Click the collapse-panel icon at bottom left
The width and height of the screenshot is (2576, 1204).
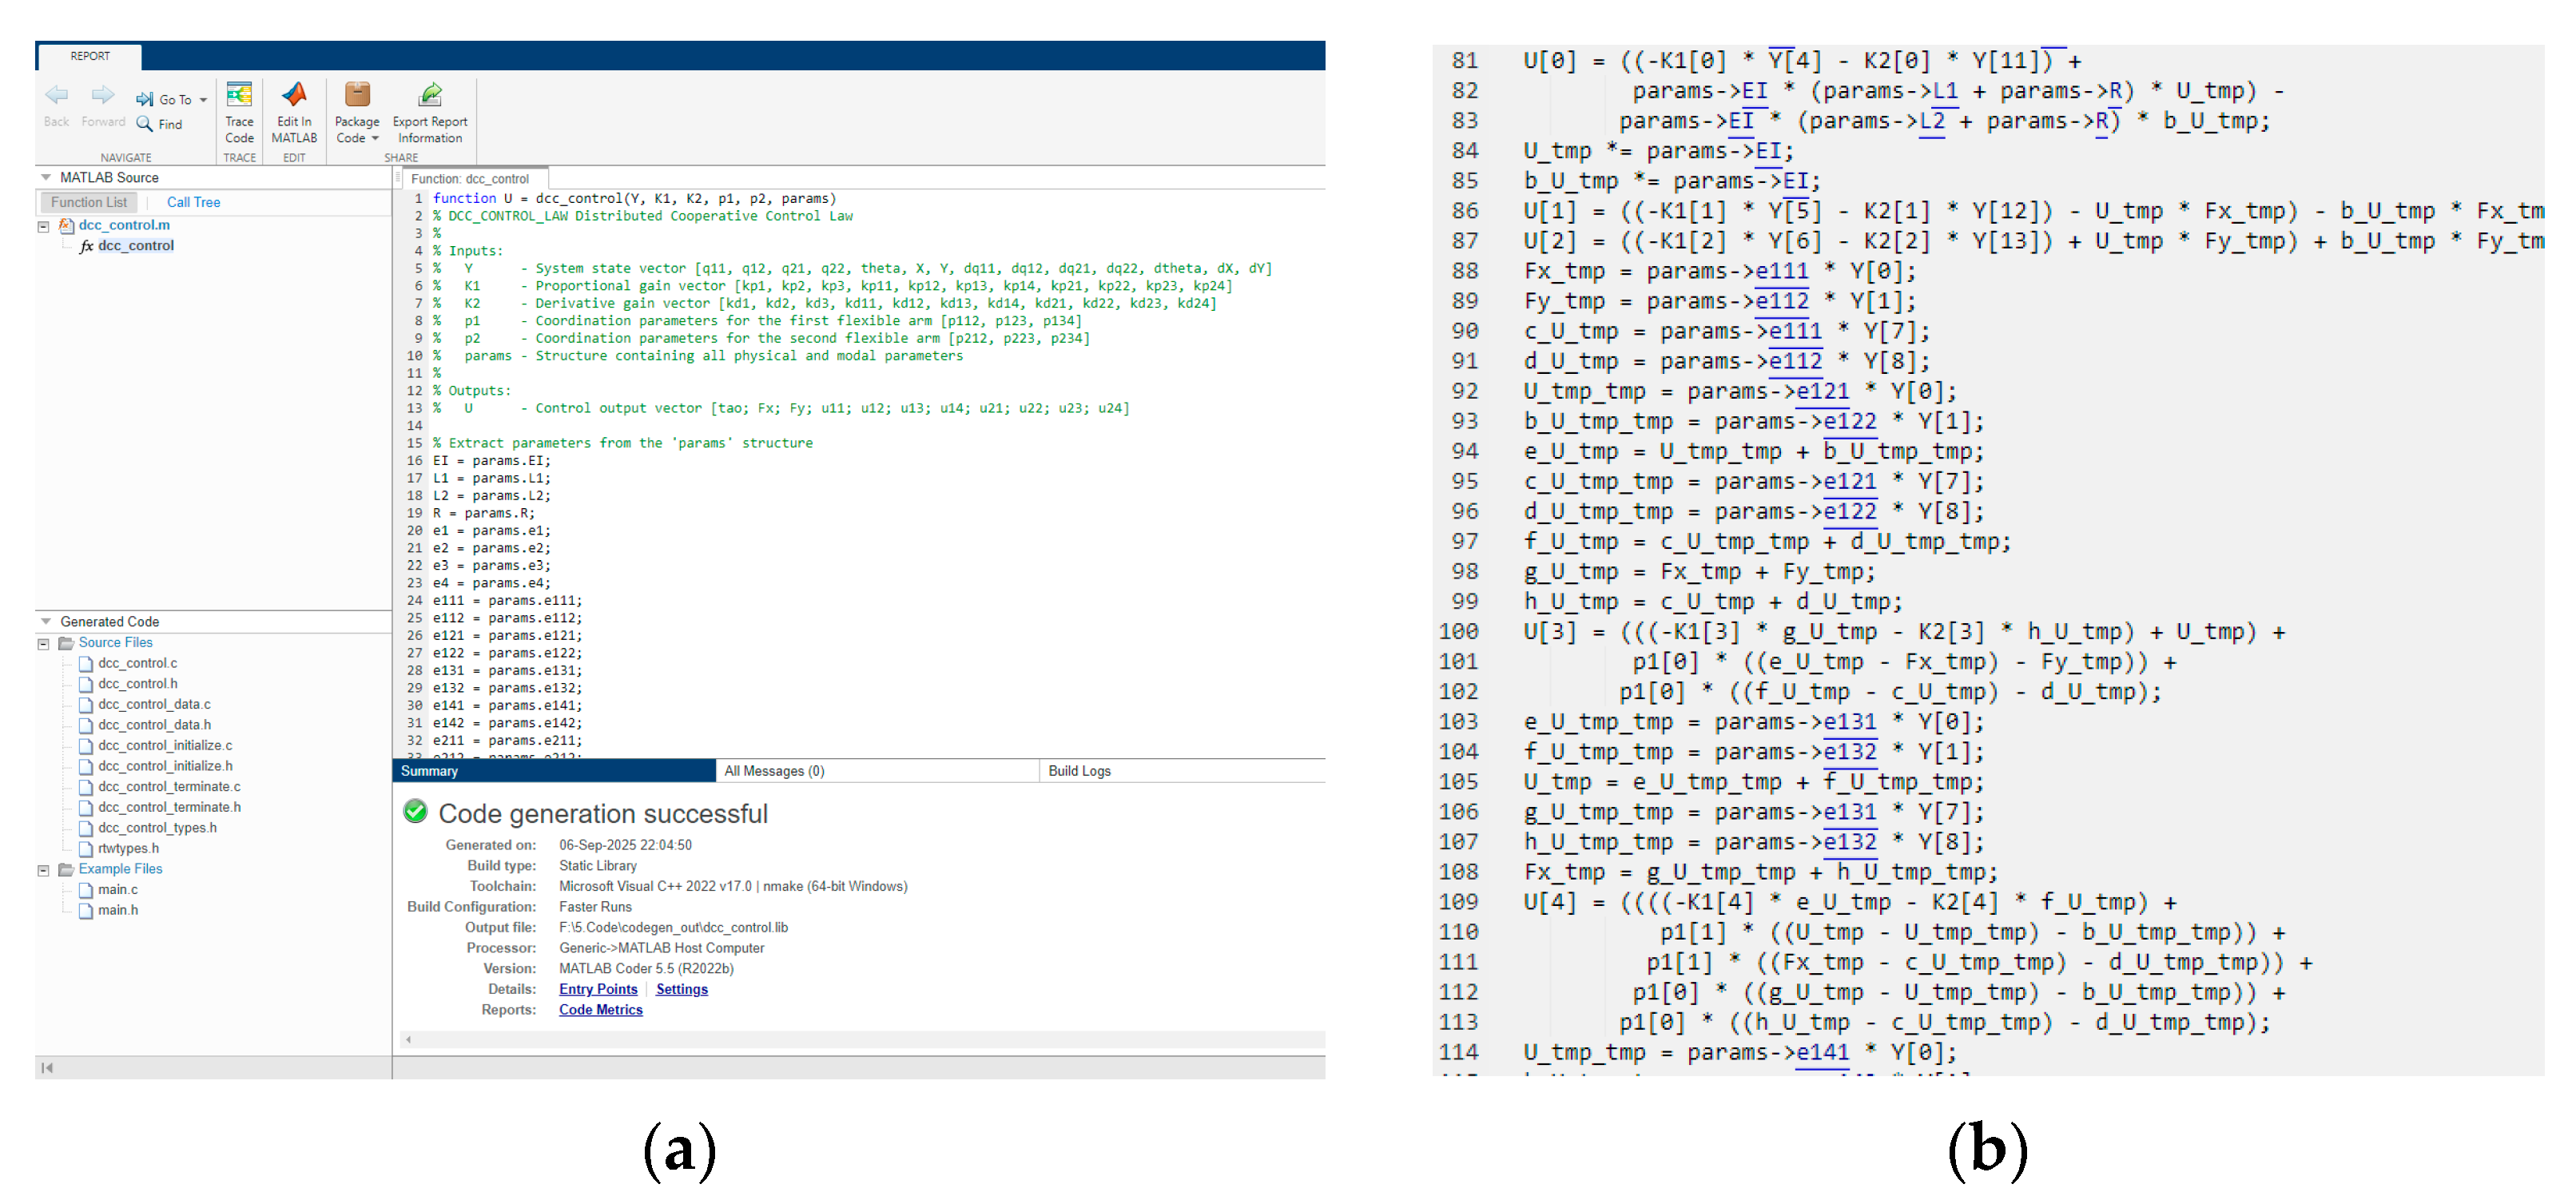(47, 1068)
